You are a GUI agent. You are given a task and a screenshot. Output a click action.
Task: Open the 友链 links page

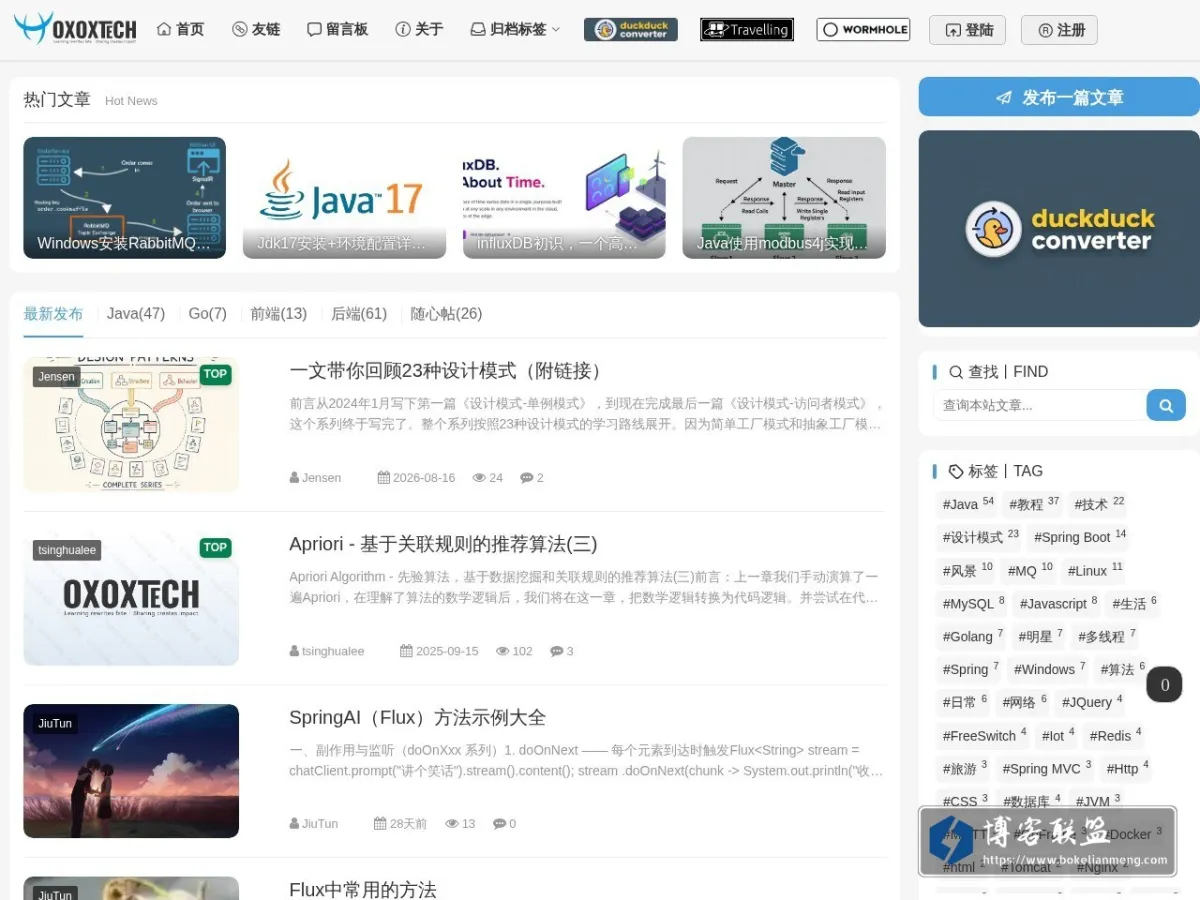(256, 30)
